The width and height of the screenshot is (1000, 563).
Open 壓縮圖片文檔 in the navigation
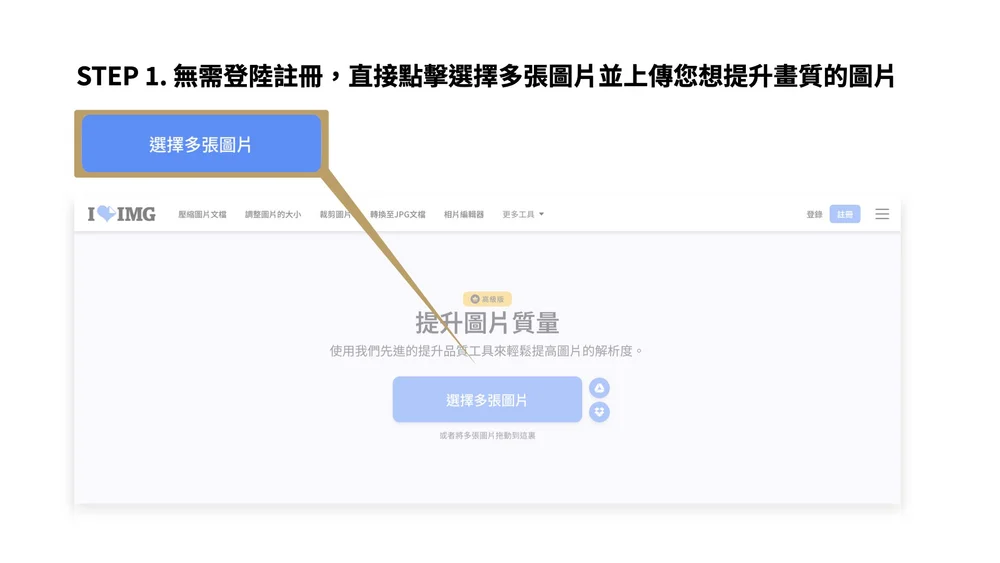point(202,214)
